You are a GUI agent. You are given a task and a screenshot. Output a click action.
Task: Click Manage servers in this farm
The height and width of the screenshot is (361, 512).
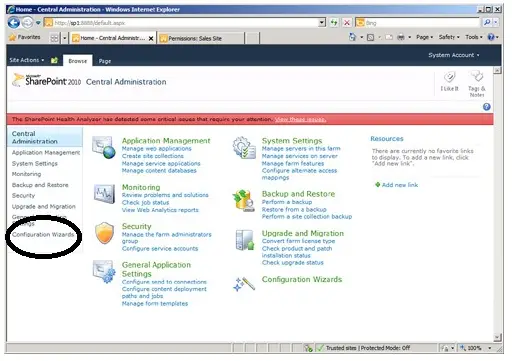(301, 149)
